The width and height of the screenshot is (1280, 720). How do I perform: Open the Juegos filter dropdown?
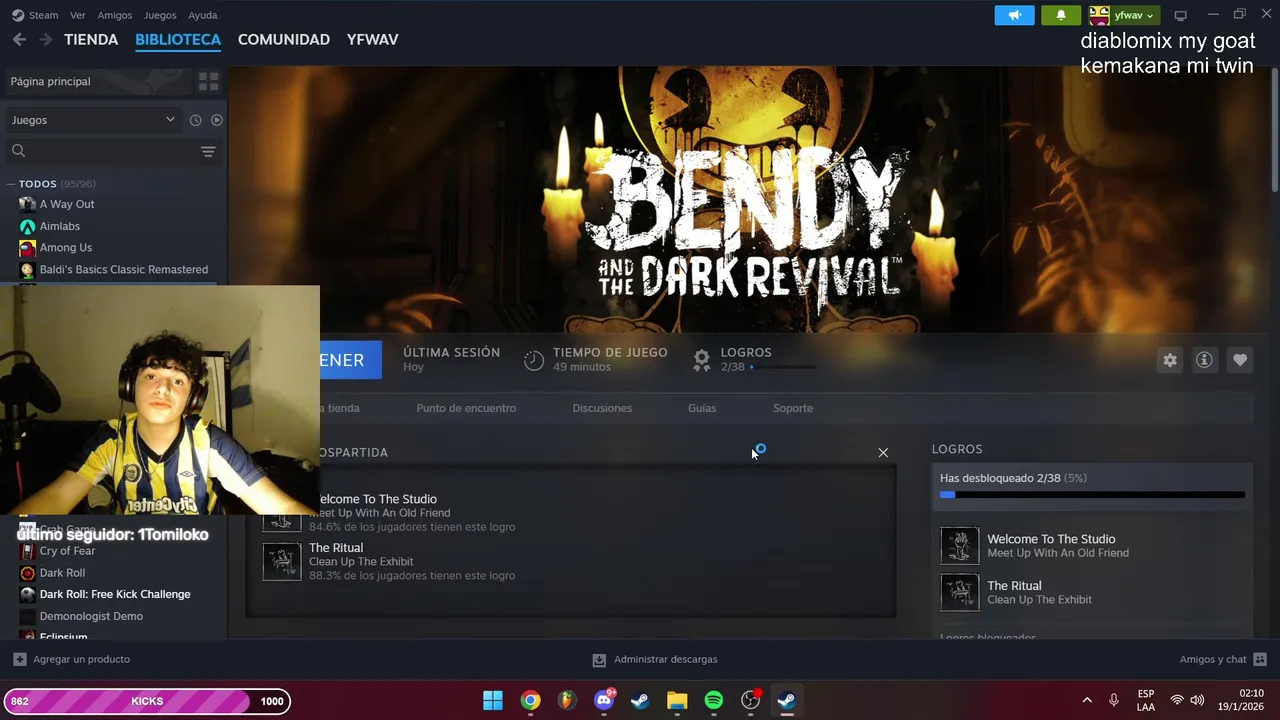92,120
